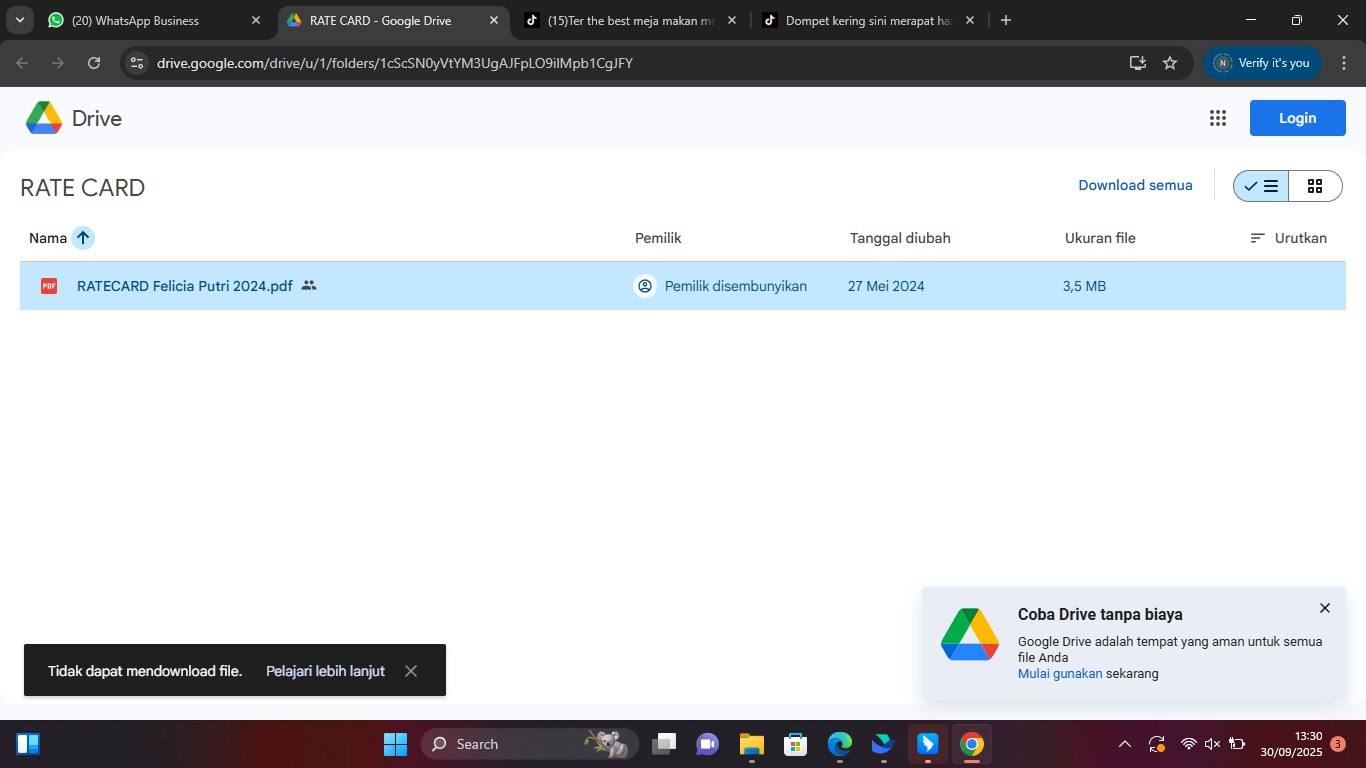Viewport: 1366px width, 768px height.
Task: Click the PDF icon of RATECARD file
Action: pyautogui.click(x=49, y=286)
